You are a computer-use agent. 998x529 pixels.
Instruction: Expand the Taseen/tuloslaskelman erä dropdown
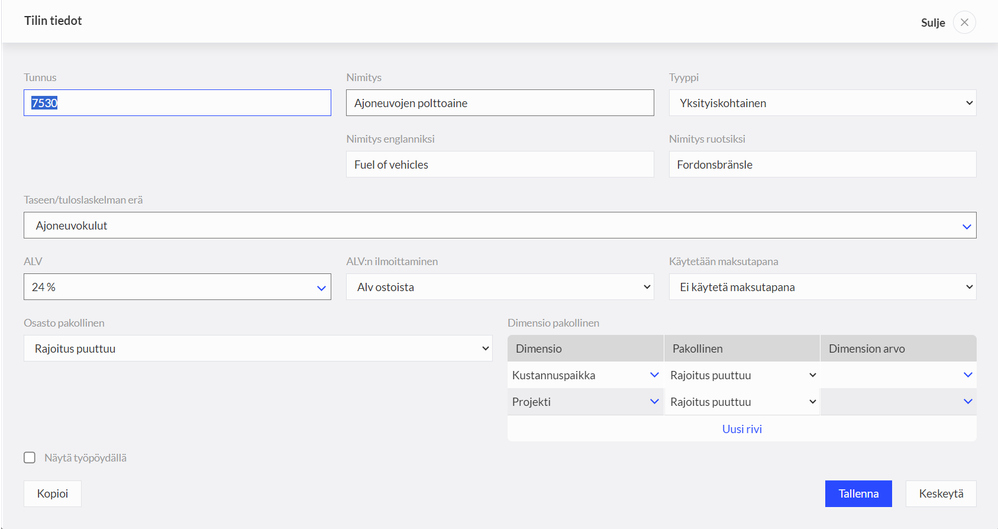click(x=500, y=226)
